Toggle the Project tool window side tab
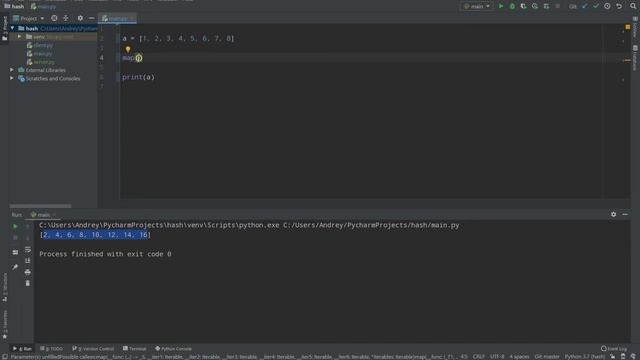The height and width of the screenshot is (360, 640). pyautogui.click(x=4, y=28)
